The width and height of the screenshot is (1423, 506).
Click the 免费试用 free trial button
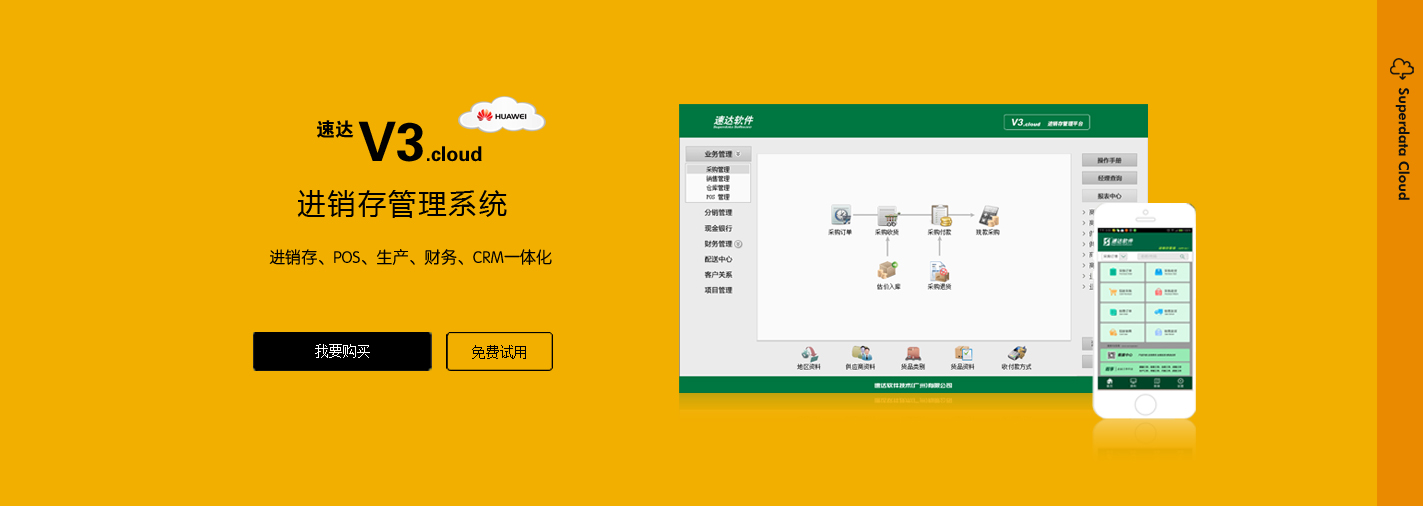[x=499, y=351]
